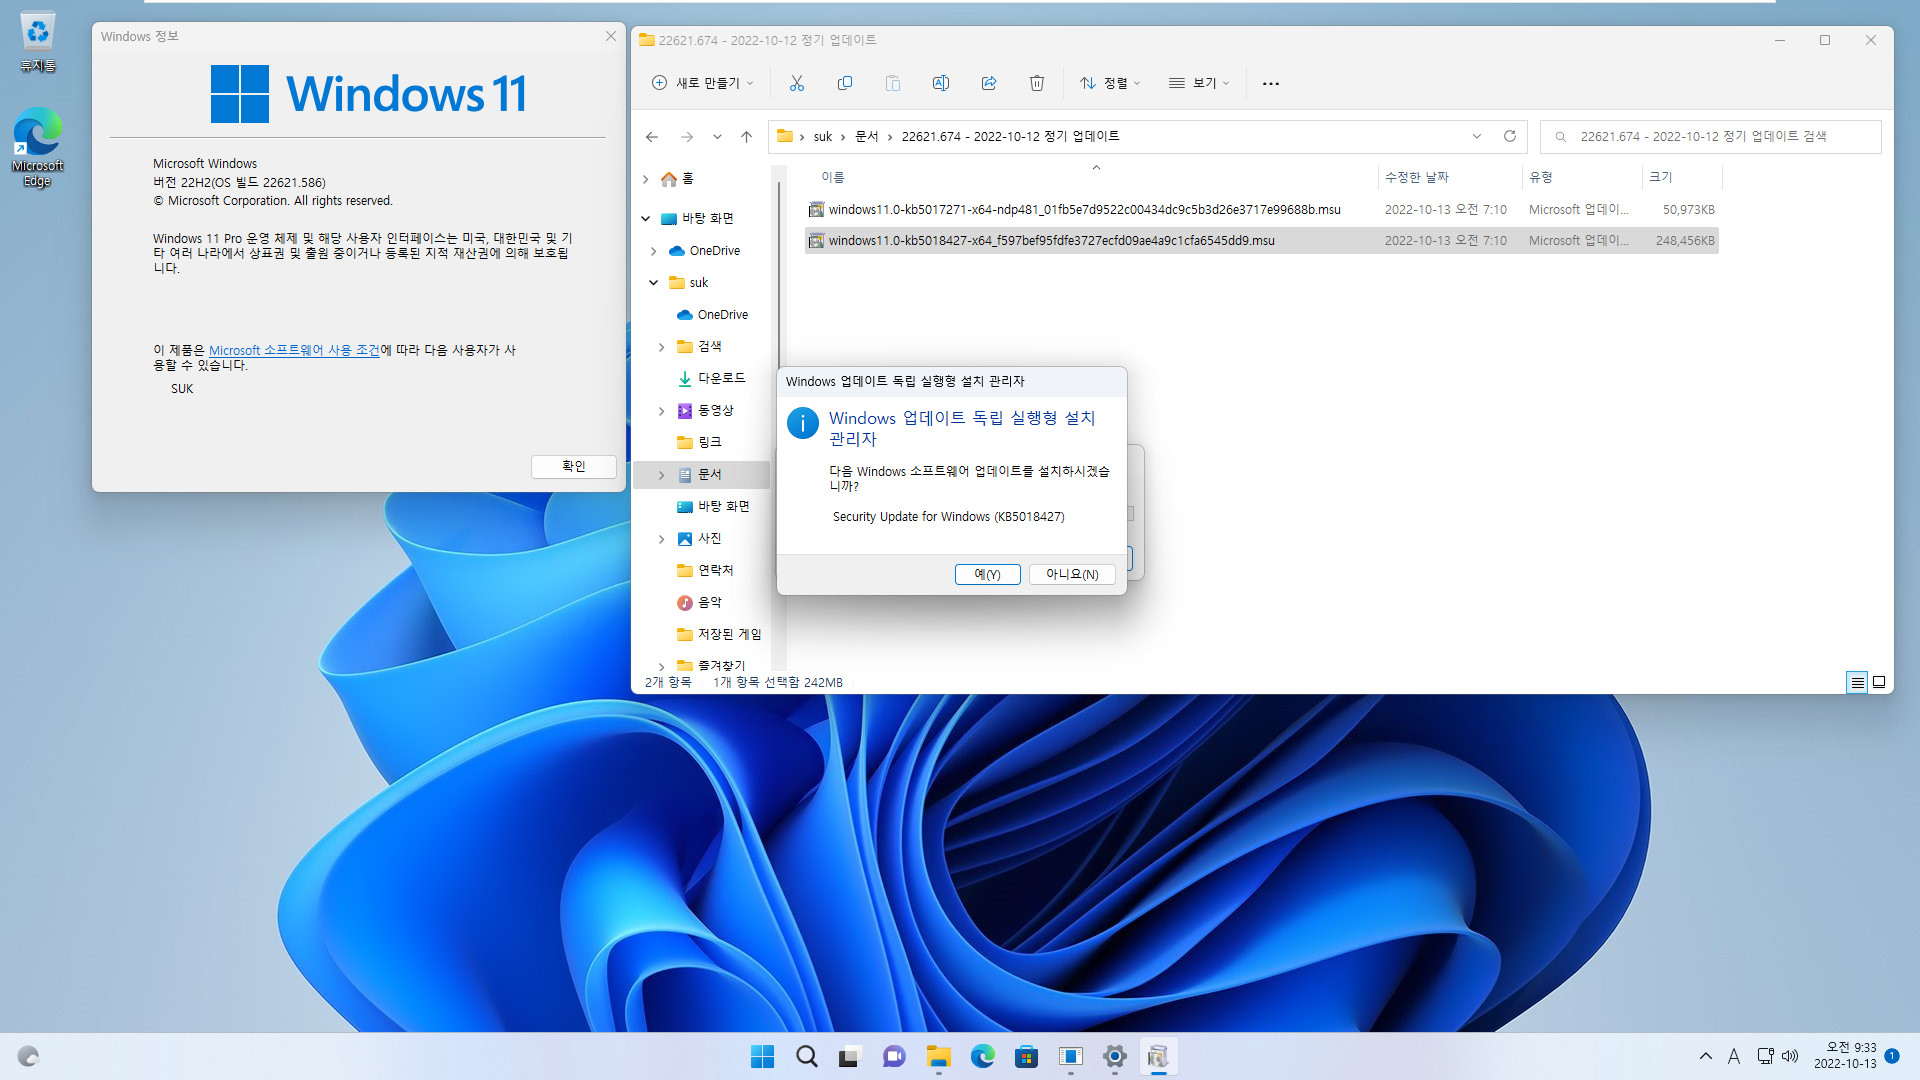
Task: Open Settings gear on the taskbar
Action: click(1114, 1056)
